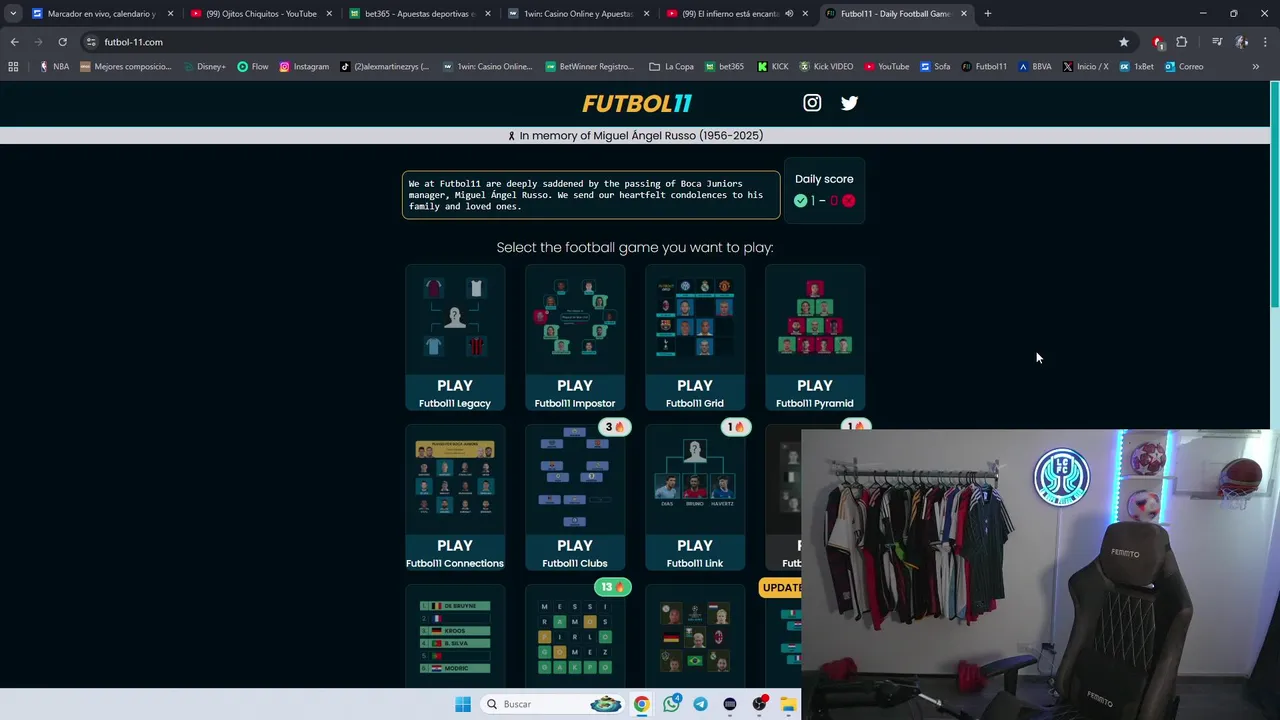Screen dimensions: 1280x720
Task: Open the Futbol11 bookmark
Action: pos(984,67)
